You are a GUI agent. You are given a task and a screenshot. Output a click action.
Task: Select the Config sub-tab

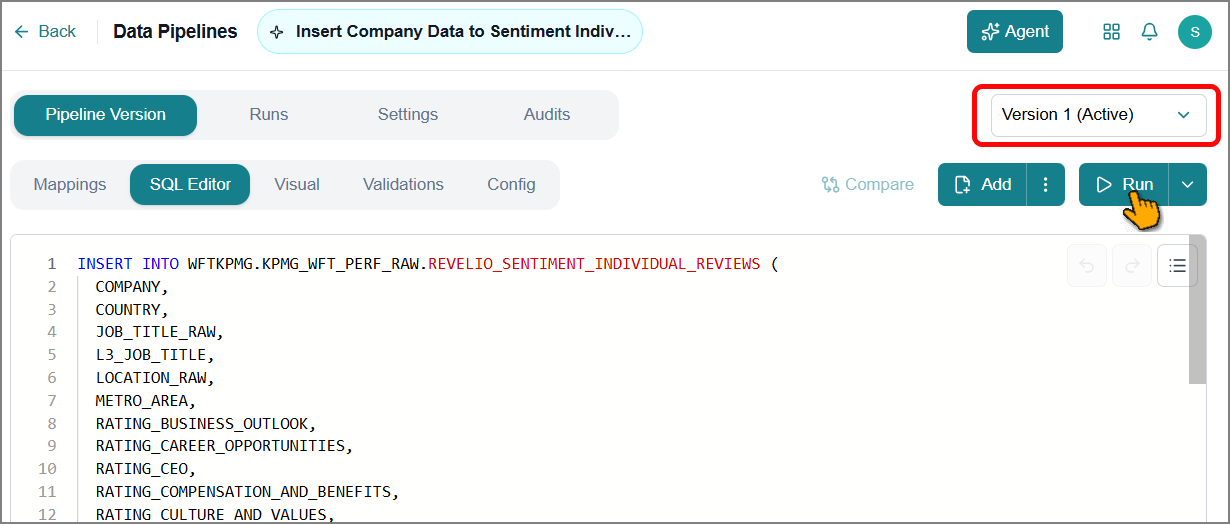(511, 185)
